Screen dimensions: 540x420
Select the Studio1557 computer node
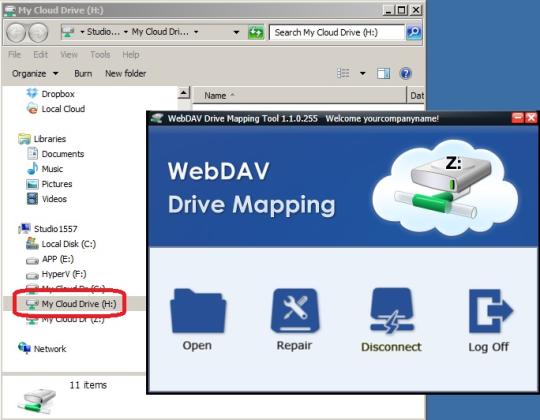click(55, 229)
